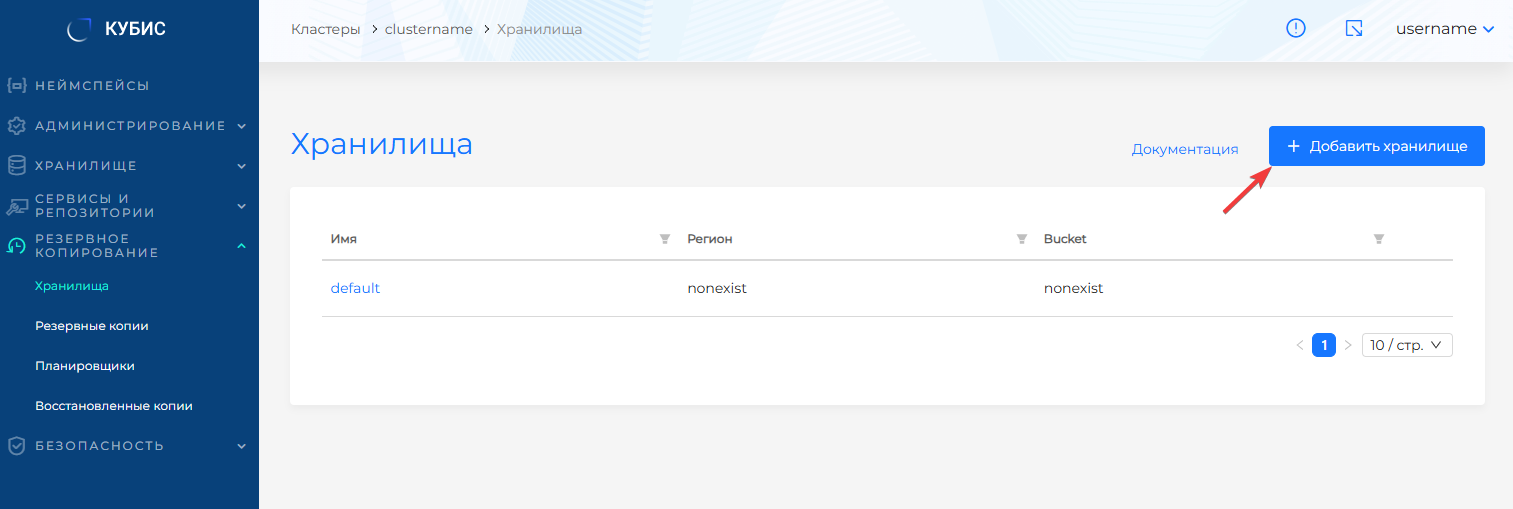Click the Добавить хранилище button
Image resolution: width=1513 pixels, height=509 pixels.
point(1376,146)
